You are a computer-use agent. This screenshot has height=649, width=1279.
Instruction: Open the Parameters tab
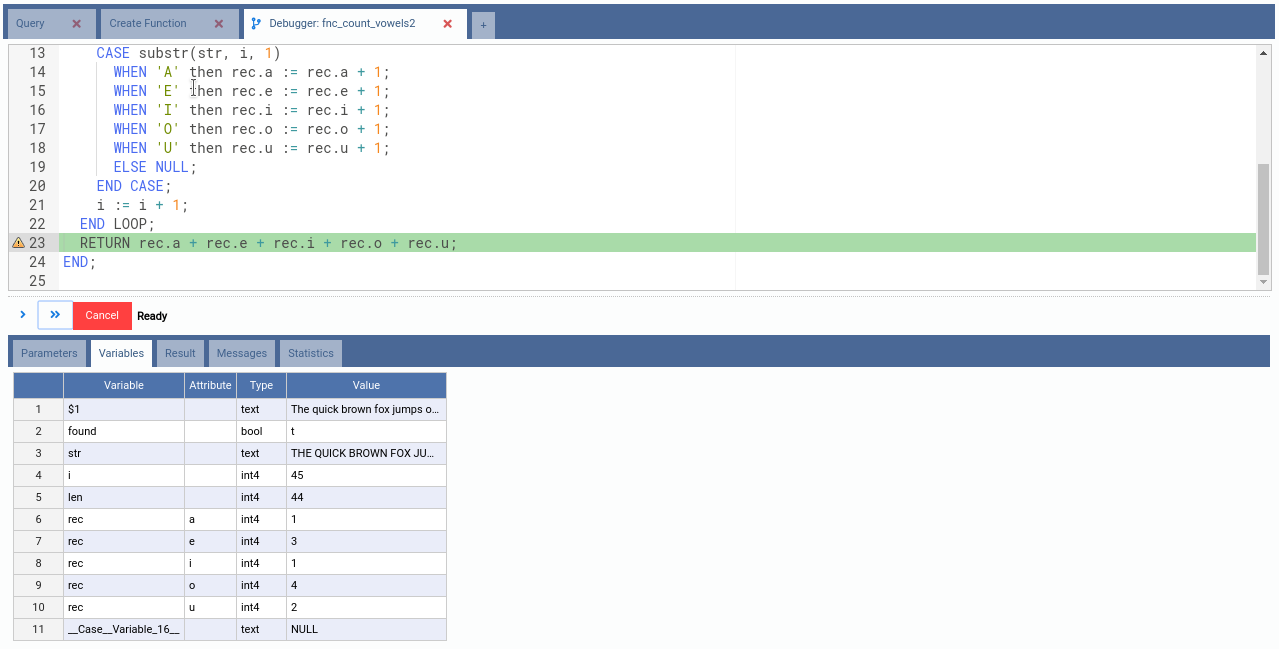point(49,353)
